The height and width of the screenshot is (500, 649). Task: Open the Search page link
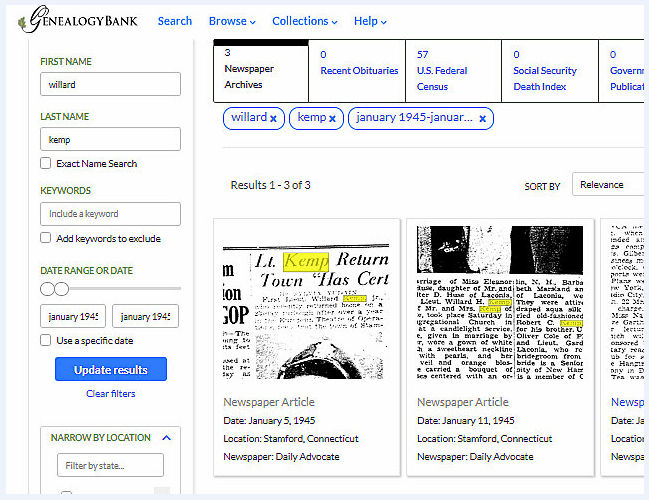175,21
